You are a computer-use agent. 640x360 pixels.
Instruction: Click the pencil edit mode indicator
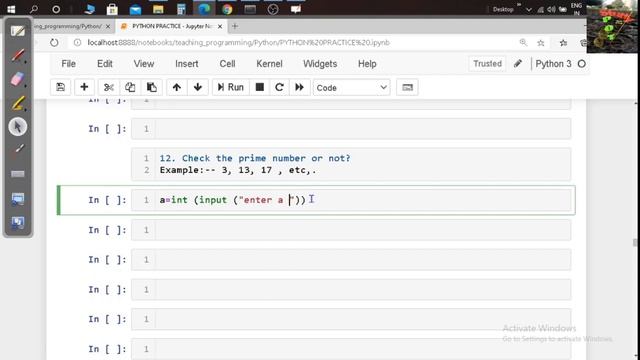tap(518, 64)
